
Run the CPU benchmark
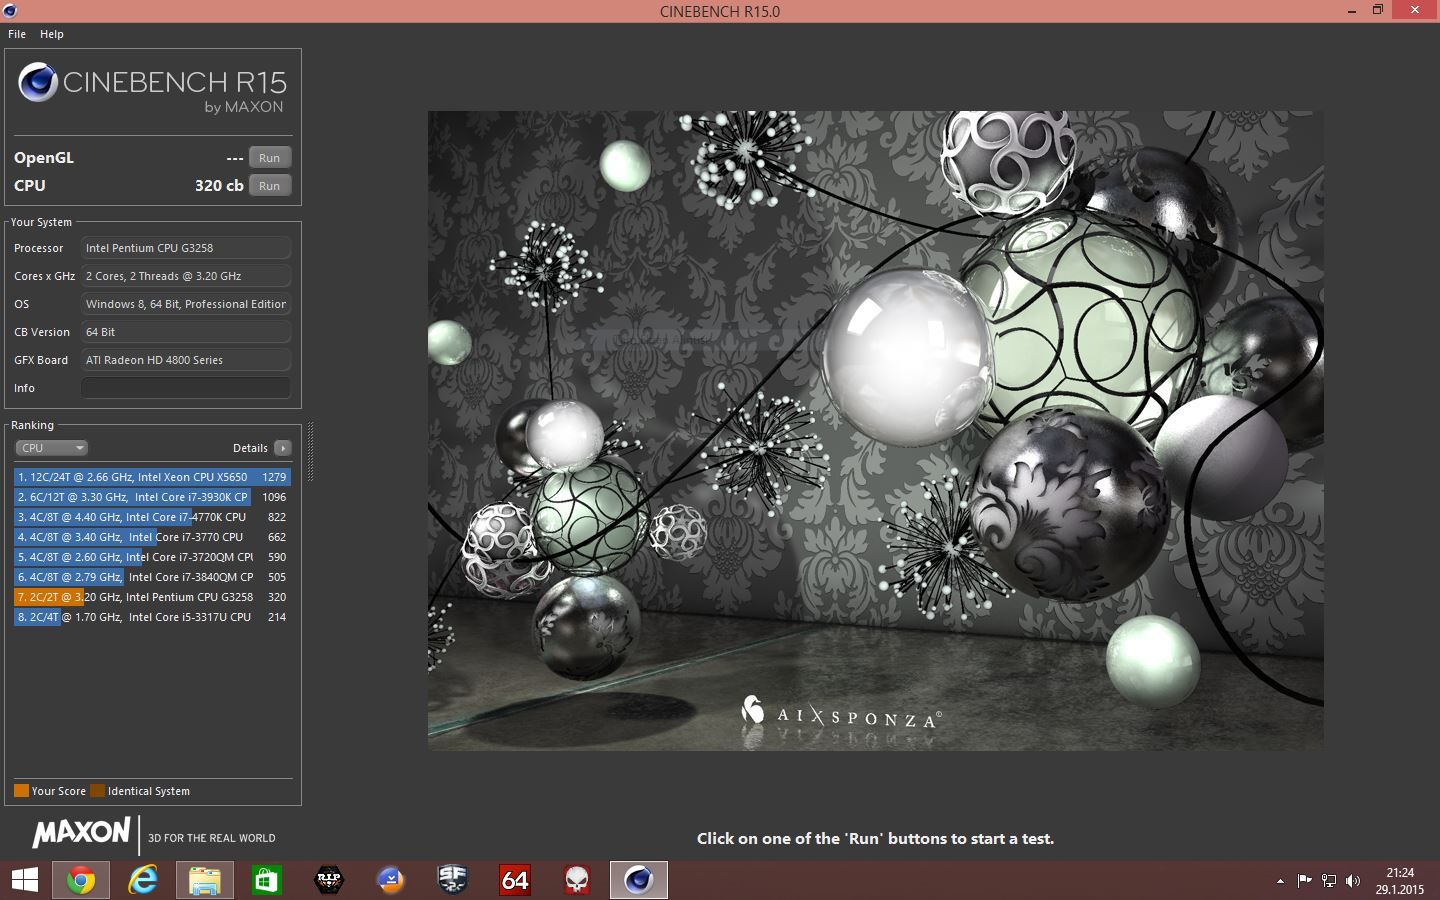pyautogui.click(x=269, y=186)
